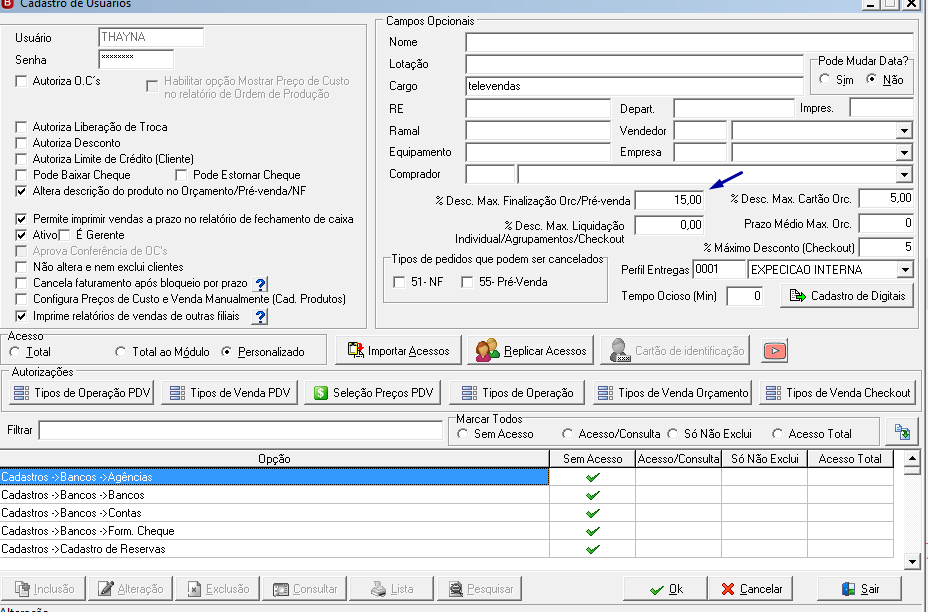
Task: Mark all as Acesso Total
Action: coord(777,434)
